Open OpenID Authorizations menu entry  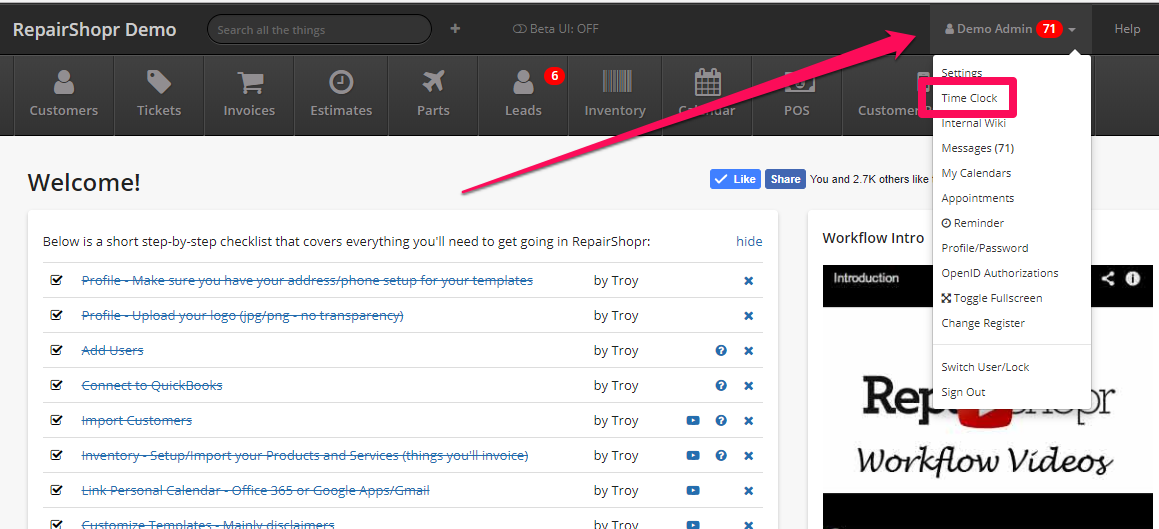click(999, 273)
